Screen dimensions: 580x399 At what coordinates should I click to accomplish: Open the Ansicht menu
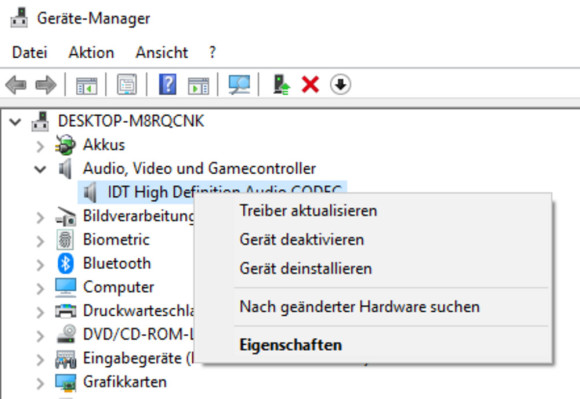pyautogui.click(x=162, y=53)
